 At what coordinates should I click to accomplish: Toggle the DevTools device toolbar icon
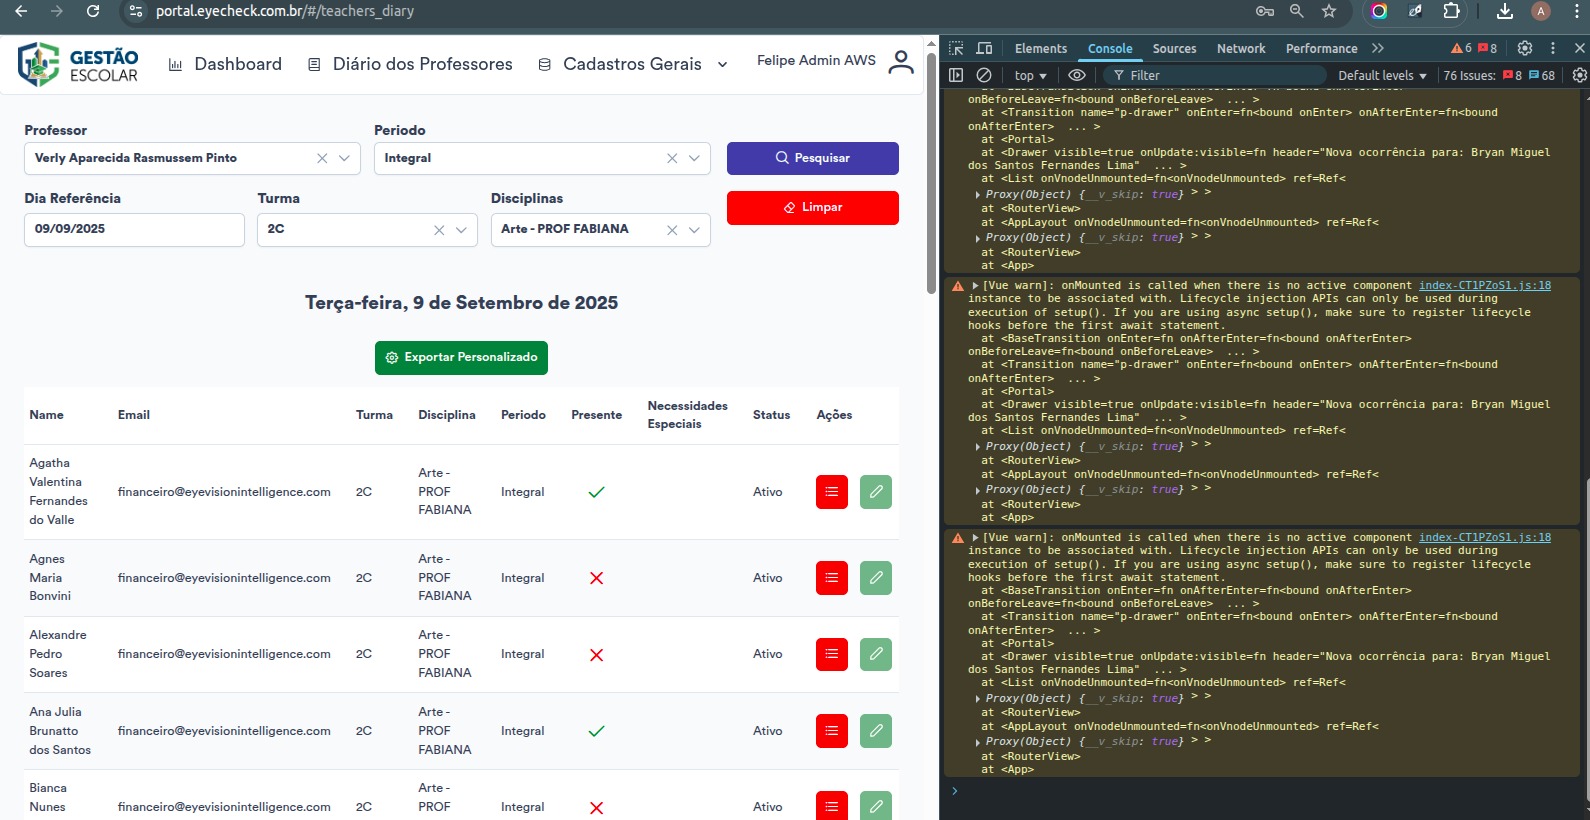[x=984, y=48]
